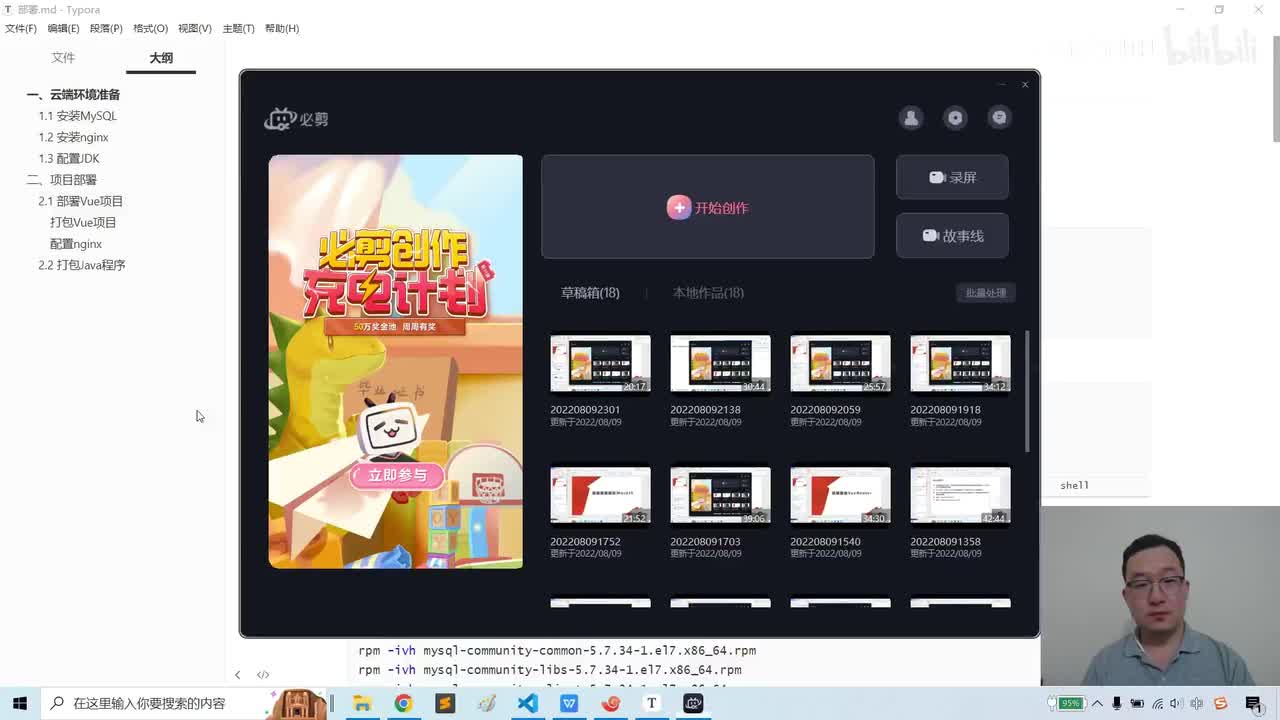1280x720 pixels.
Task: Show hidden system tray icons
Action: coord(1097,703)
